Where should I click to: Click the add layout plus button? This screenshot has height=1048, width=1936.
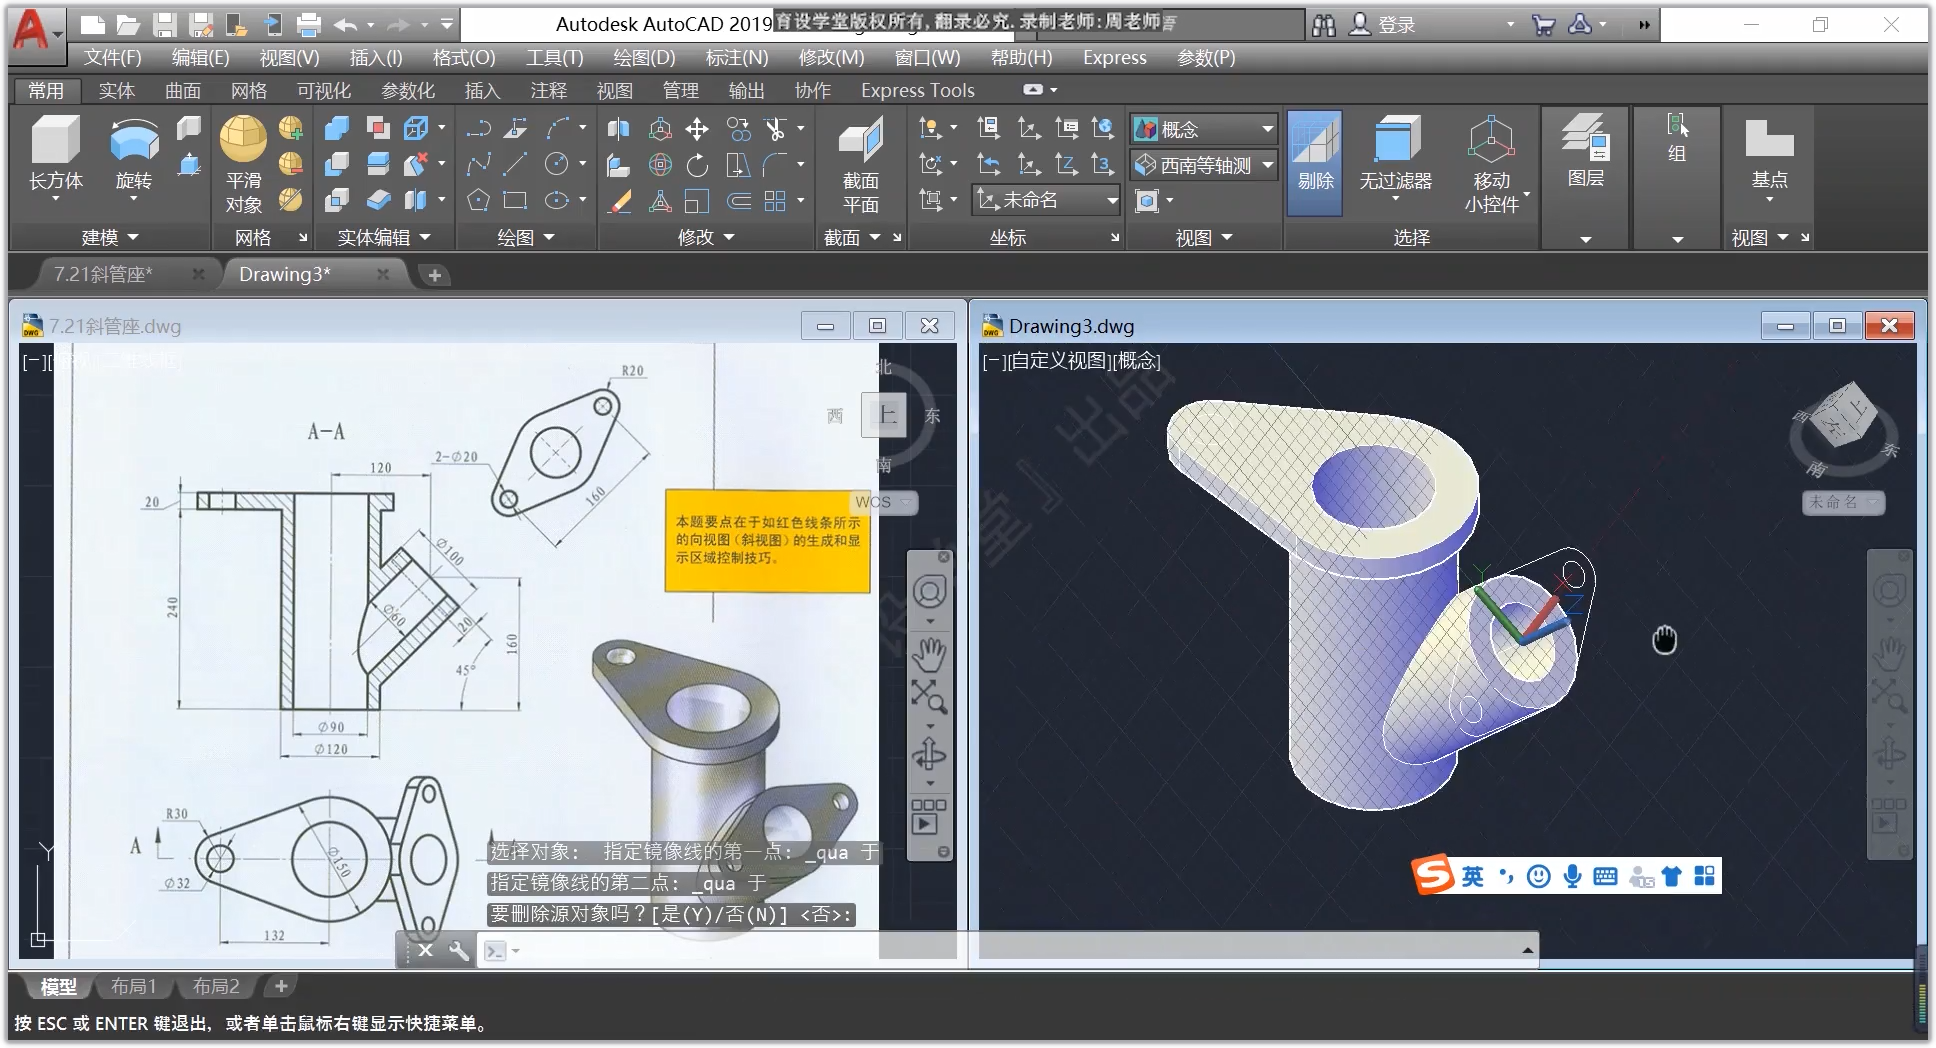(x=281, y=986)
